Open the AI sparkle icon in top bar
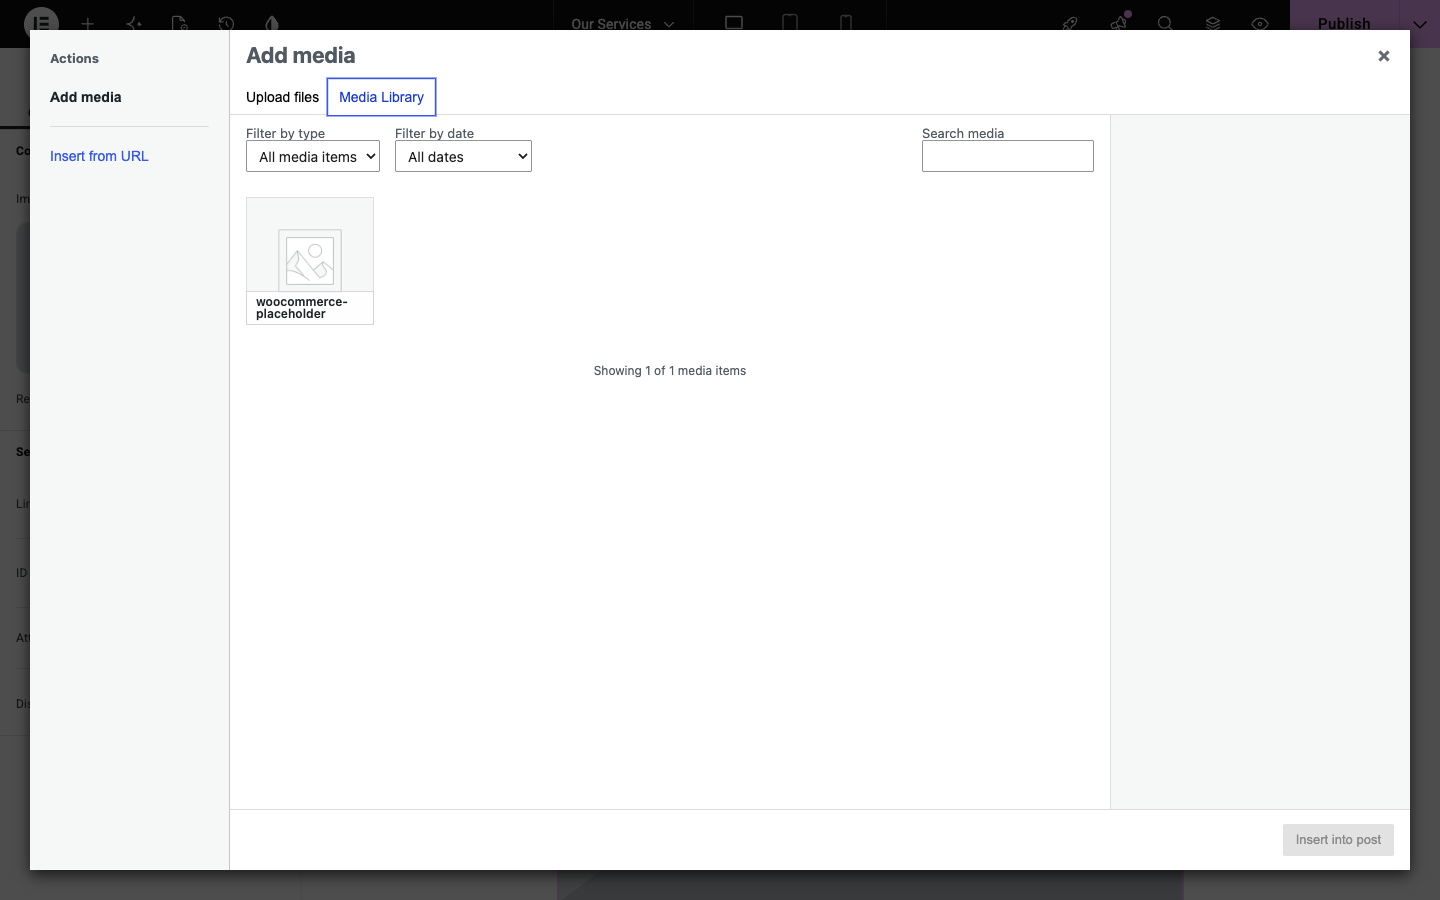Screen dimensions: 1440x900 (134, 23)
